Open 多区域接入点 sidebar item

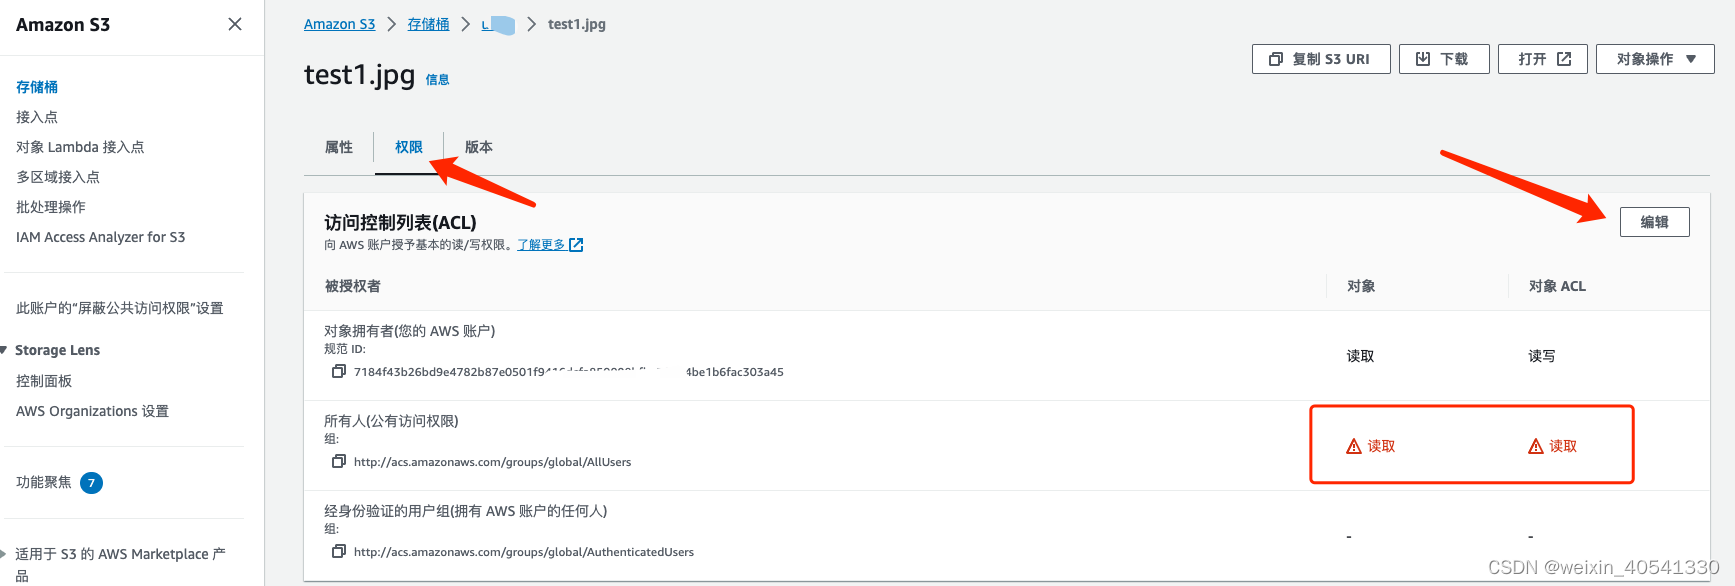(58, 177)
